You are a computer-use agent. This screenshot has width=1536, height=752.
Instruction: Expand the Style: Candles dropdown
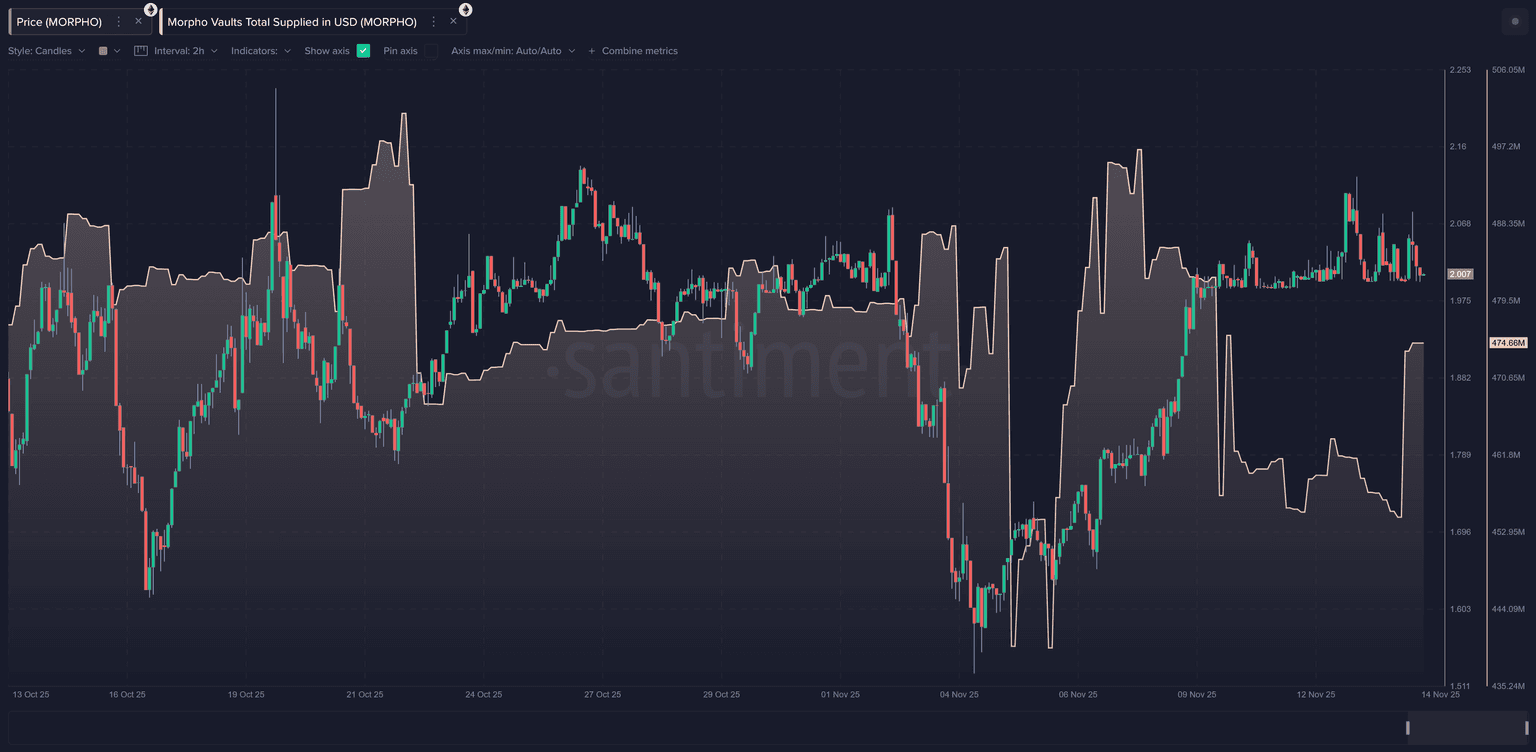point(46,51)
